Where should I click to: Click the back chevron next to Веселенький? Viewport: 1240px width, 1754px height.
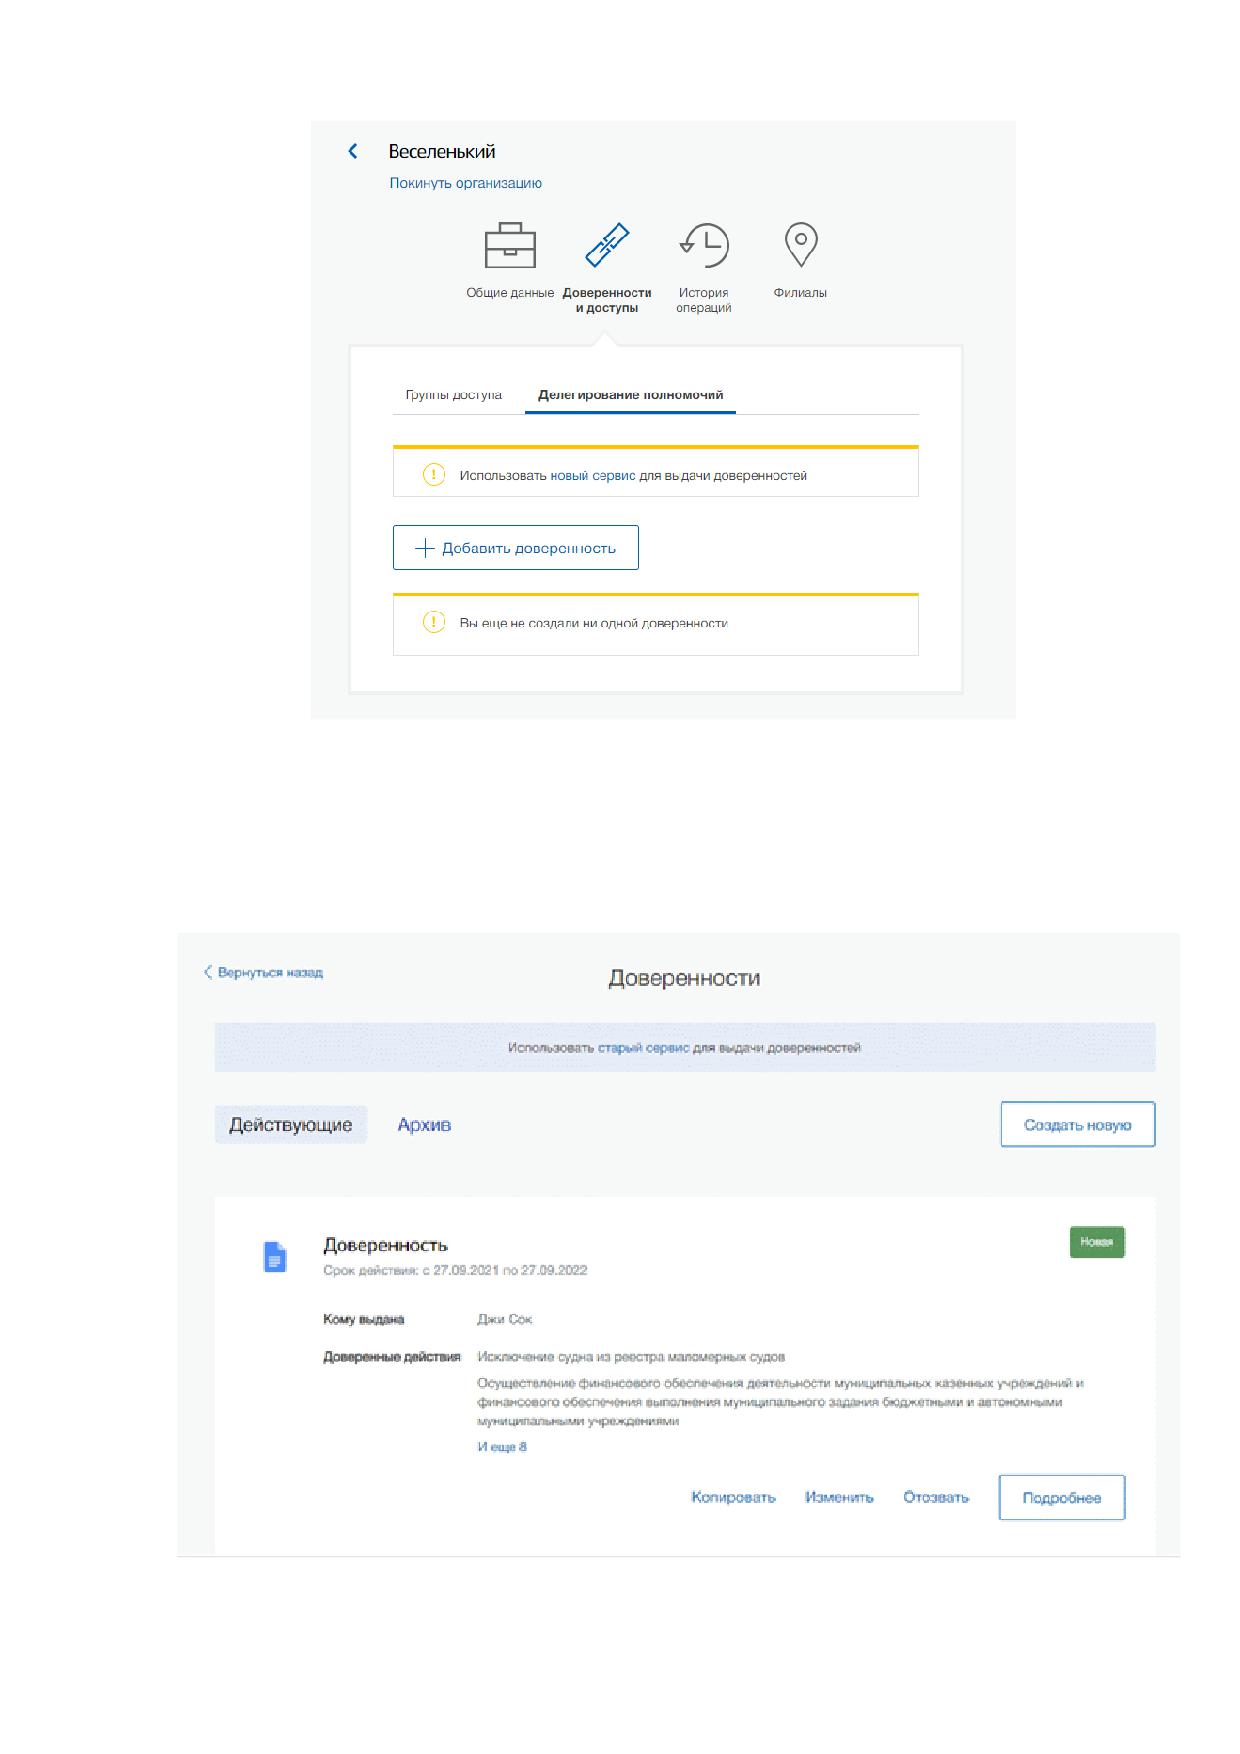tap(352, 151)
